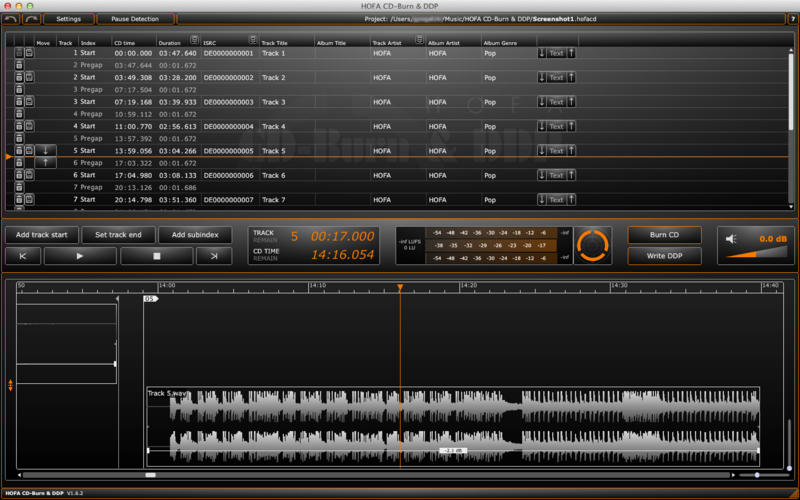
Task: Click the orange playhead marker on ruler
Action: 400,288
